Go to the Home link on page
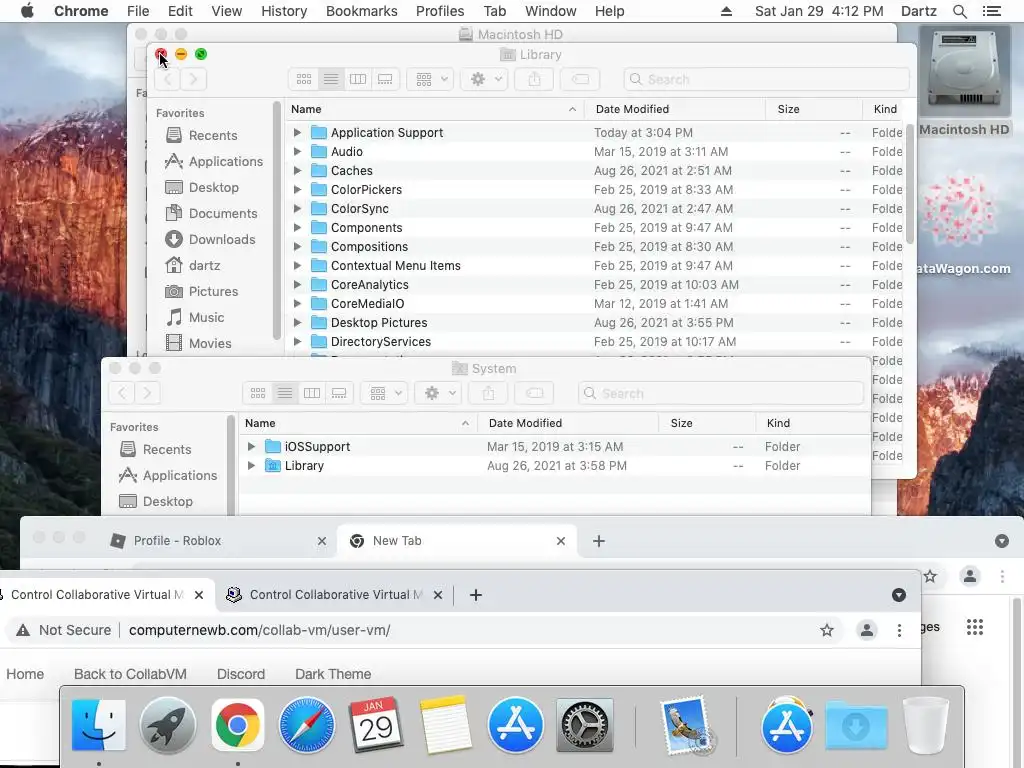 pos(25,674)
